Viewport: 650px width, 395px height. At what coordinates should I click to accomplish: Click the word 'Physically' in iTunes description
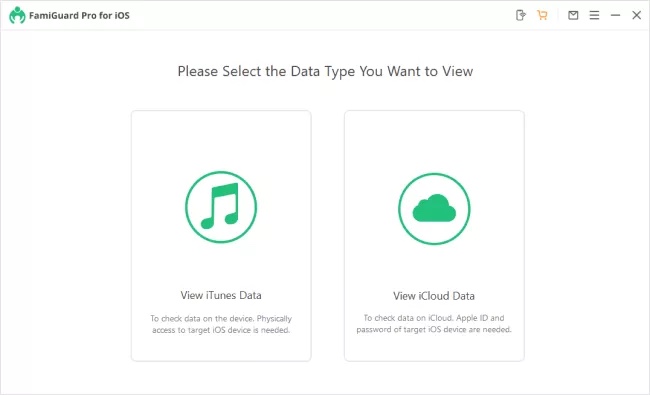tap(274, 319)
